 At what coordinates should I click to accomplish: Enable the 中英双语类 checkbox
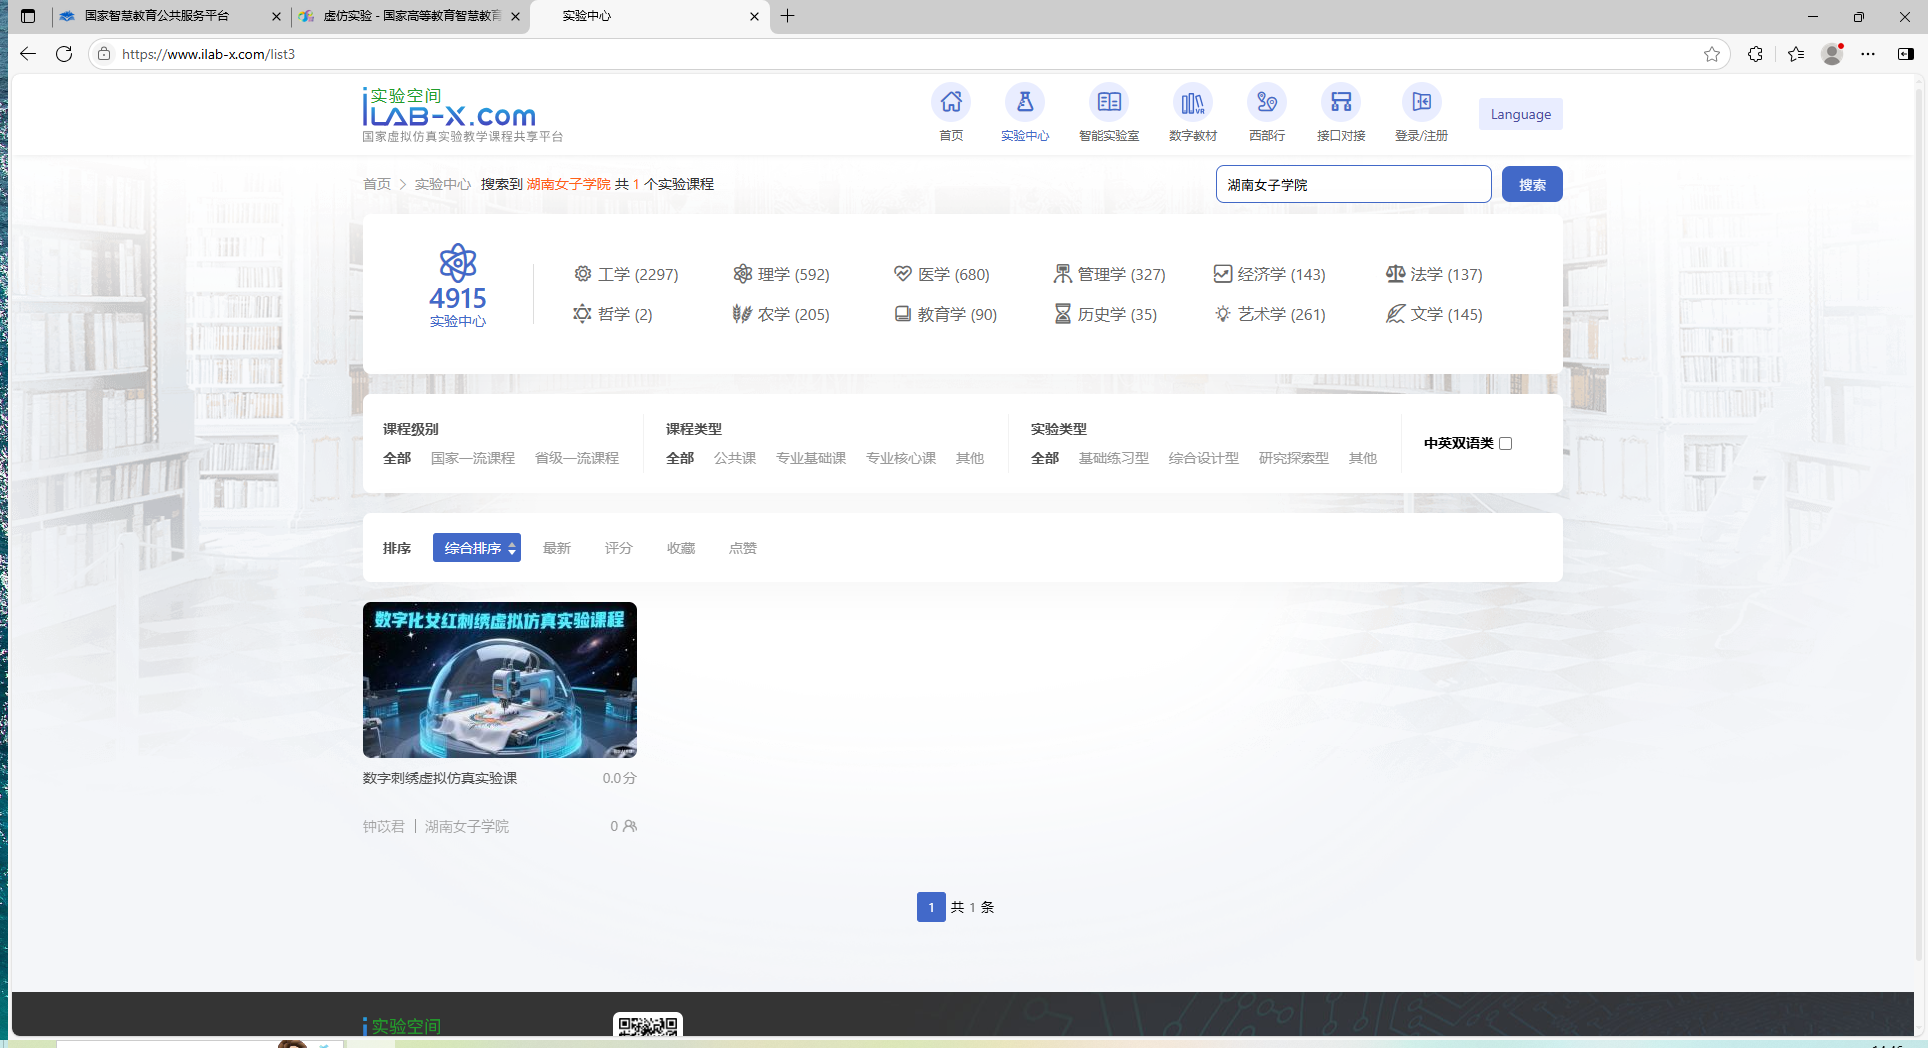pyautogui.click(x=1505, y=443)
